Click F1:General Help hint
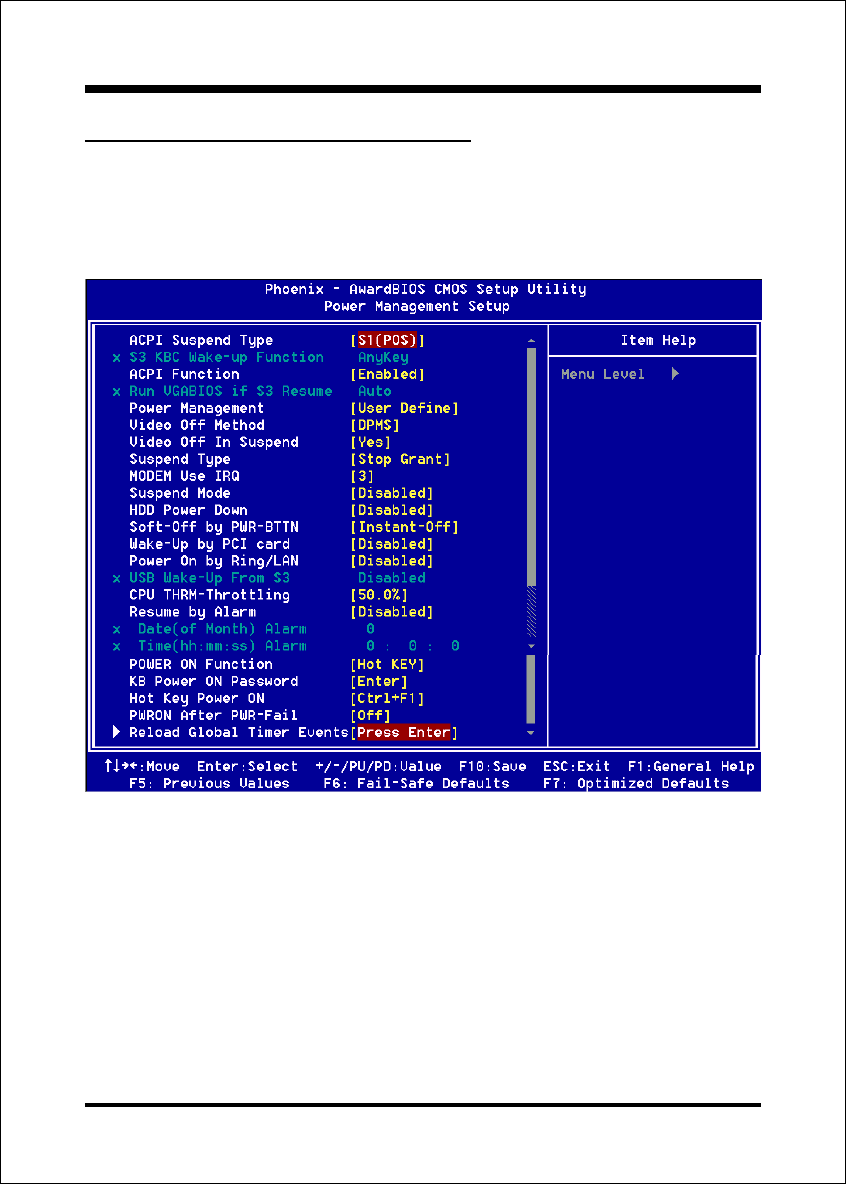Image resolution: width=846 pixels, height=1184 pixels. click(690, 766)
